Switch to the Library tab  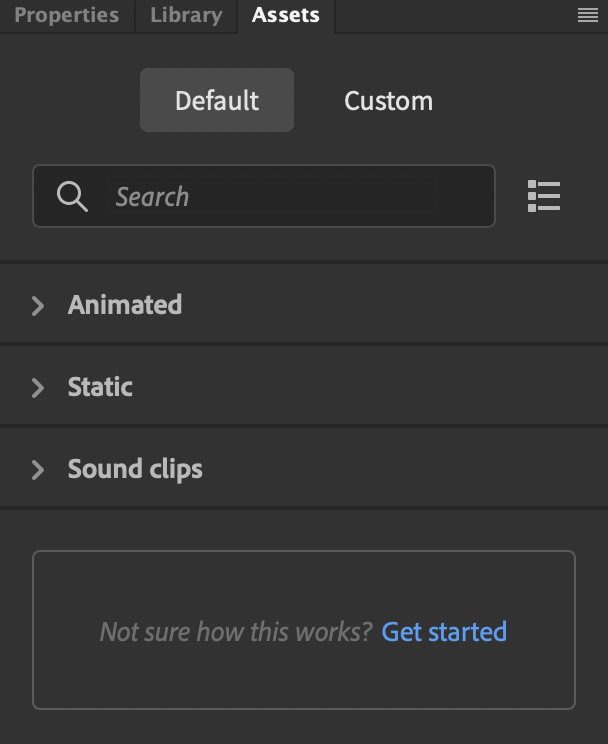tap(186, 15)
